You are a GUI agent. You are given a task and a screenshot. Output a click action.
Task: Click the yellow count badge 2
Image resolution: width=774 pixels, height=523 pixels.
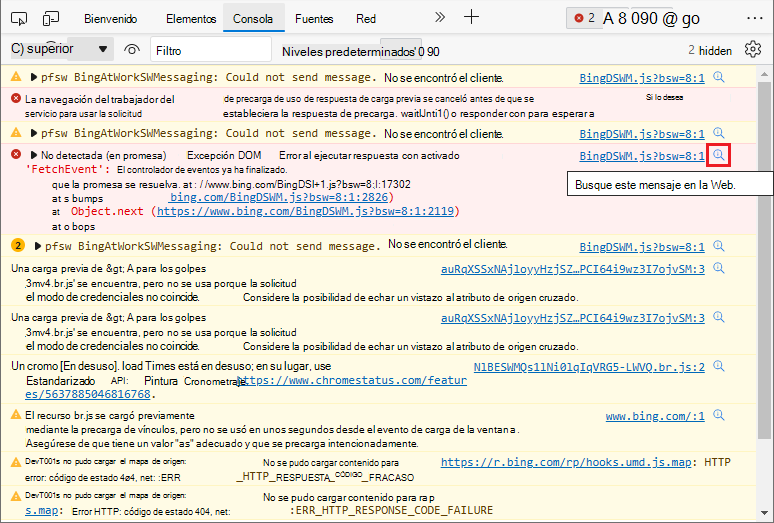pyautogui.click(x=18, y=245)
